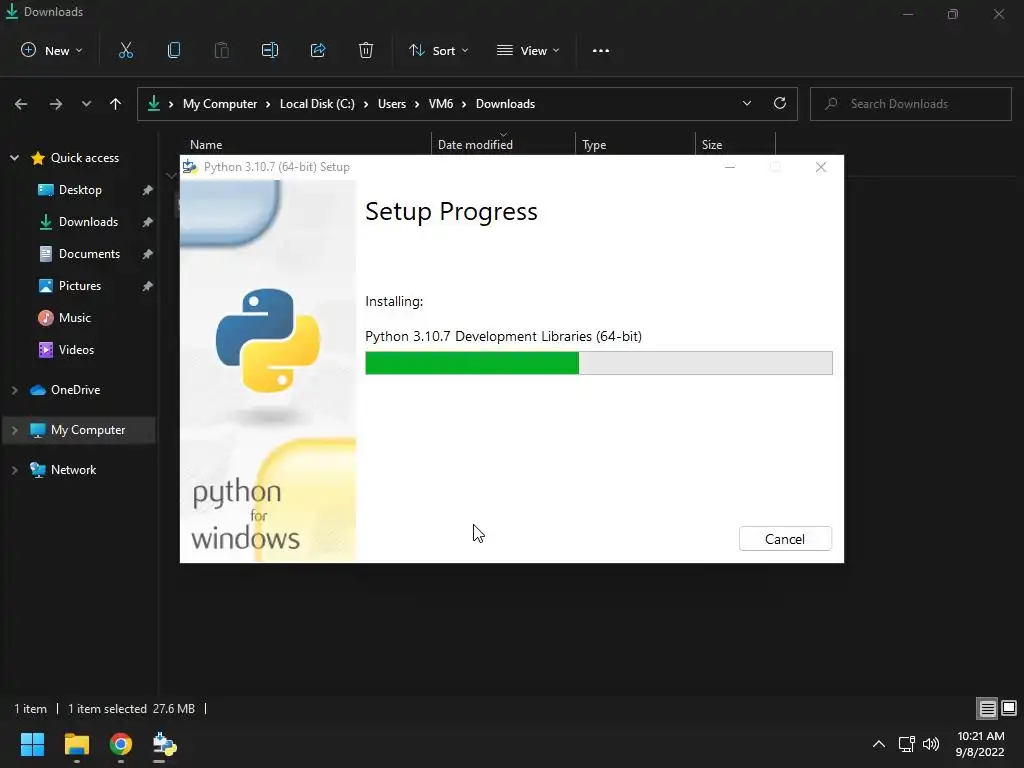Sort by Type column header
Screen dimensions: 1024x768
tap(594, 144)
